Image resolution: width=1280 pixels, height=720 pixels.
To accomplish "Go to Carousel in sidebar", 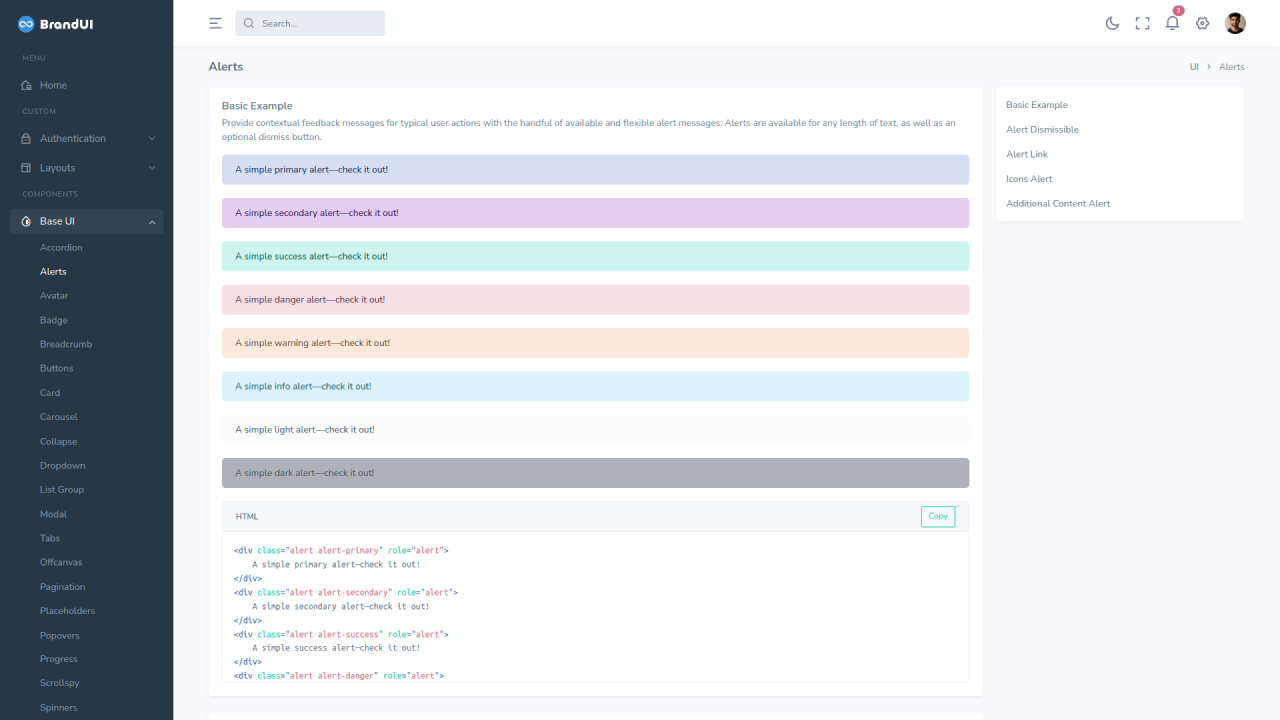I will click(x=59, y=416).
